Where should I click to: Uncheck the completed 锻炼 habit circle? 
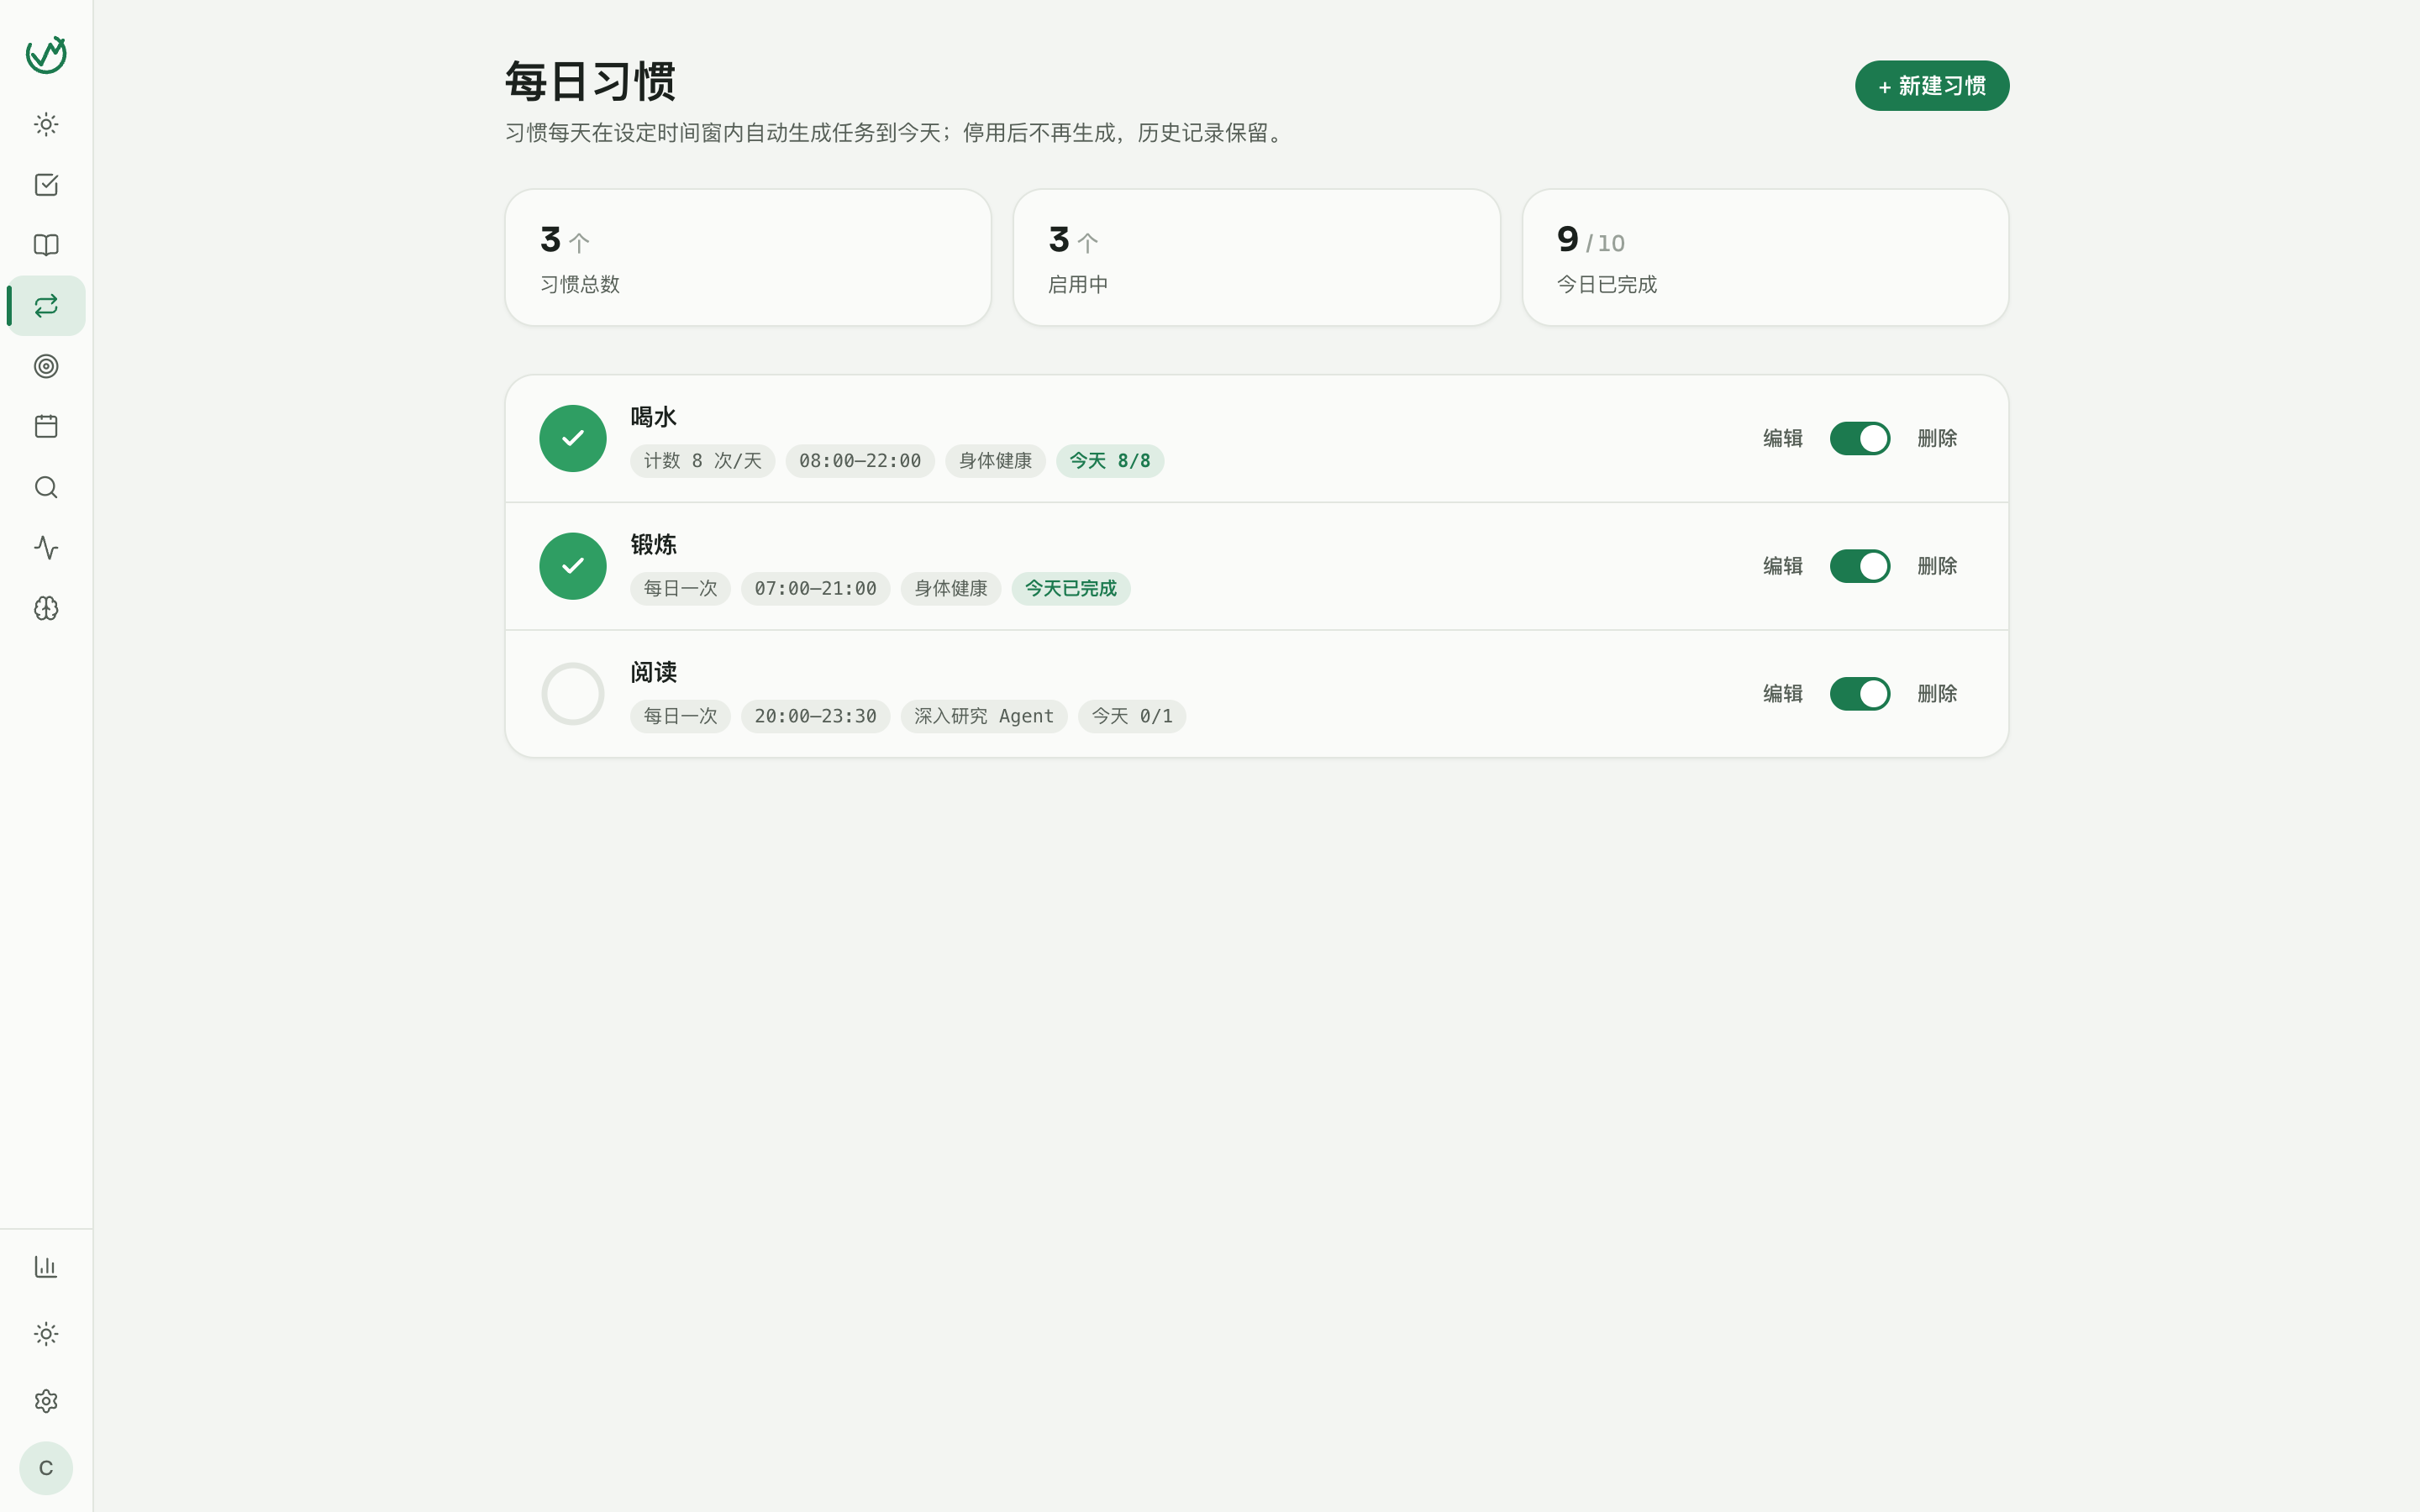click(x=573, y=566)
